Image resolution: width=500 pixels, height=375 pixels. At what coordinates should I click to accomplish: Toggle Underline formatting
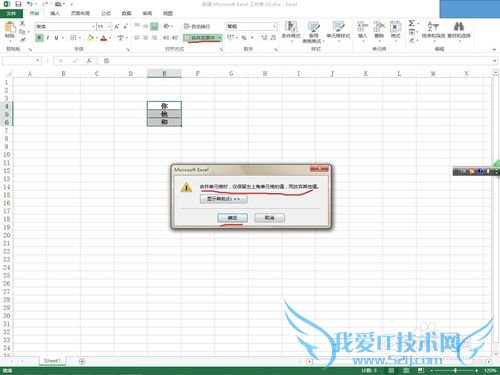[x=56, y=38]
